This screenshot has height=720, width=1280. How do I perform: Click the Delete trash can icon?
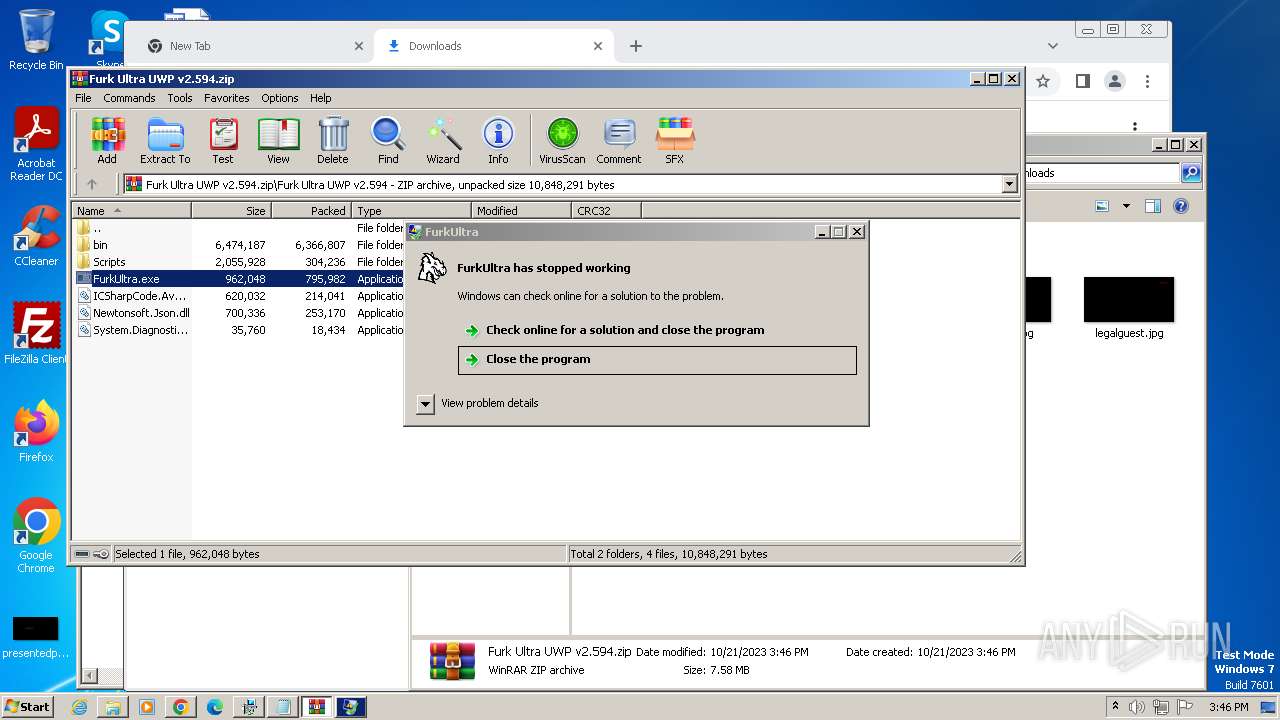333,140
